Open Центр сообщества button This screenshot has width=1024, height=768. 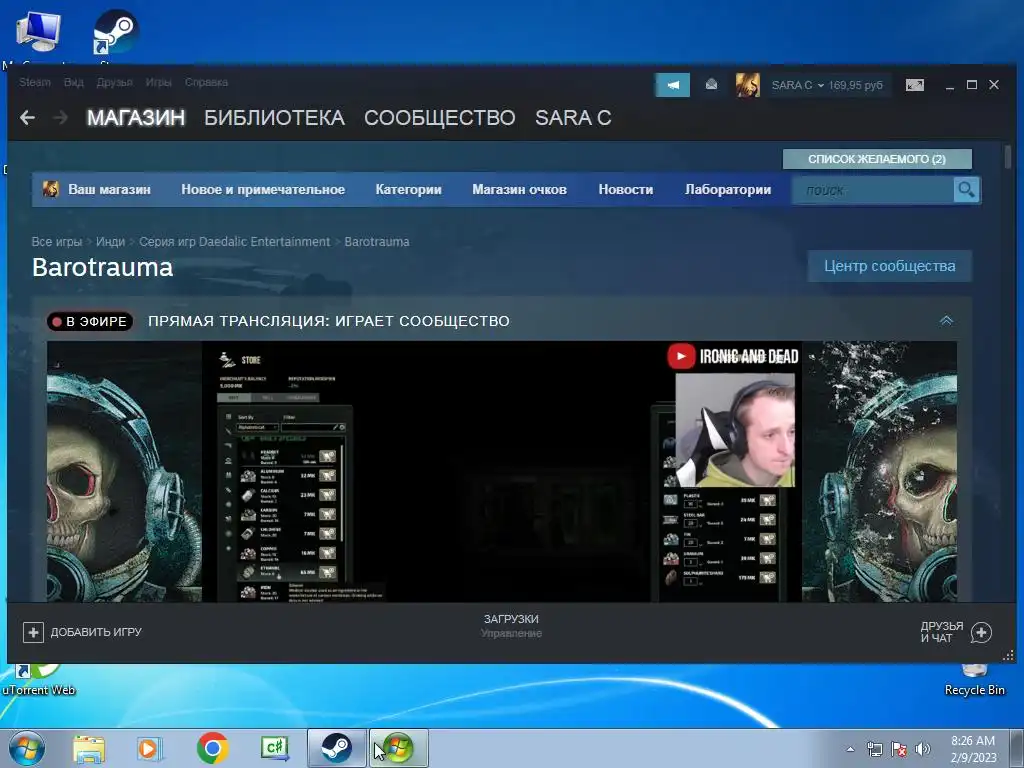889,266
